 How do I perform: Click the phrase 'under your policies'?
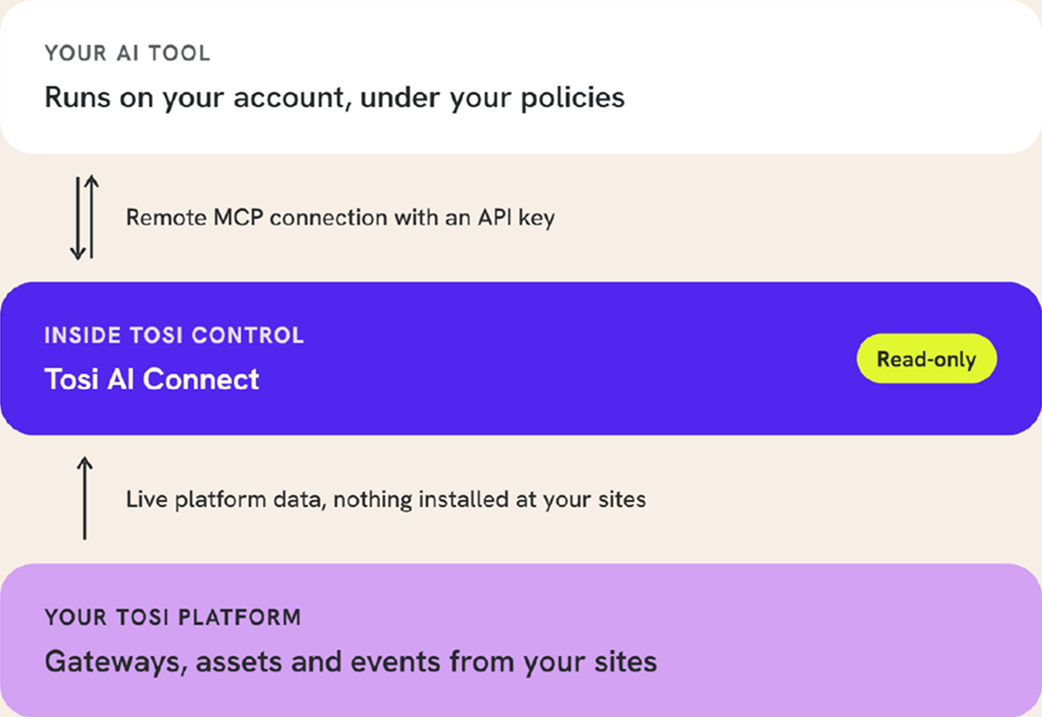tap(492, 98)
